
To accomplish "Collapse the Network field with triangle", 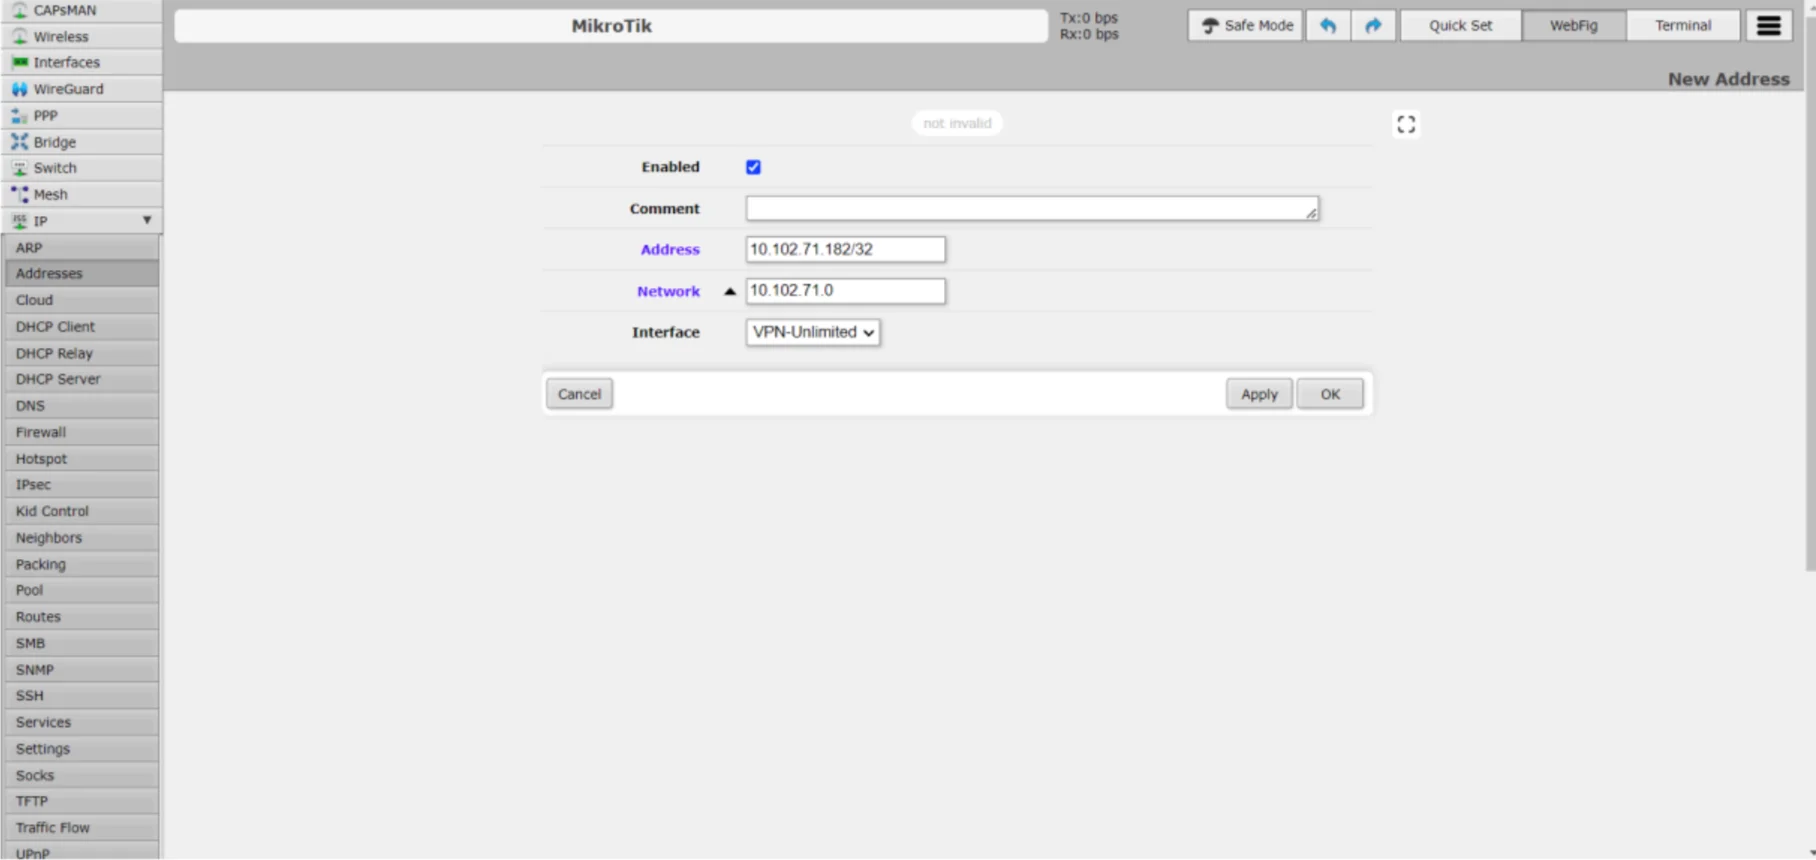I will (x=730, y=291).
